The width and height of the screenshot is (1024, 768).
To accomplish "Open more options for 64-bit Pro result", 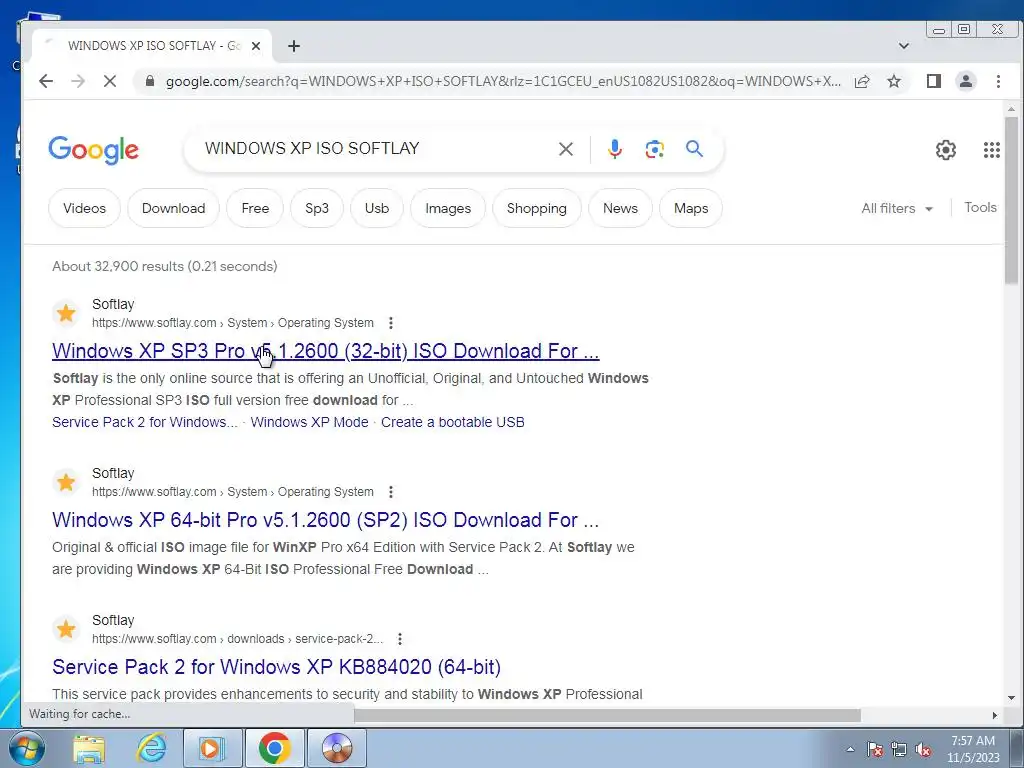I will click(x=391, y=492).
